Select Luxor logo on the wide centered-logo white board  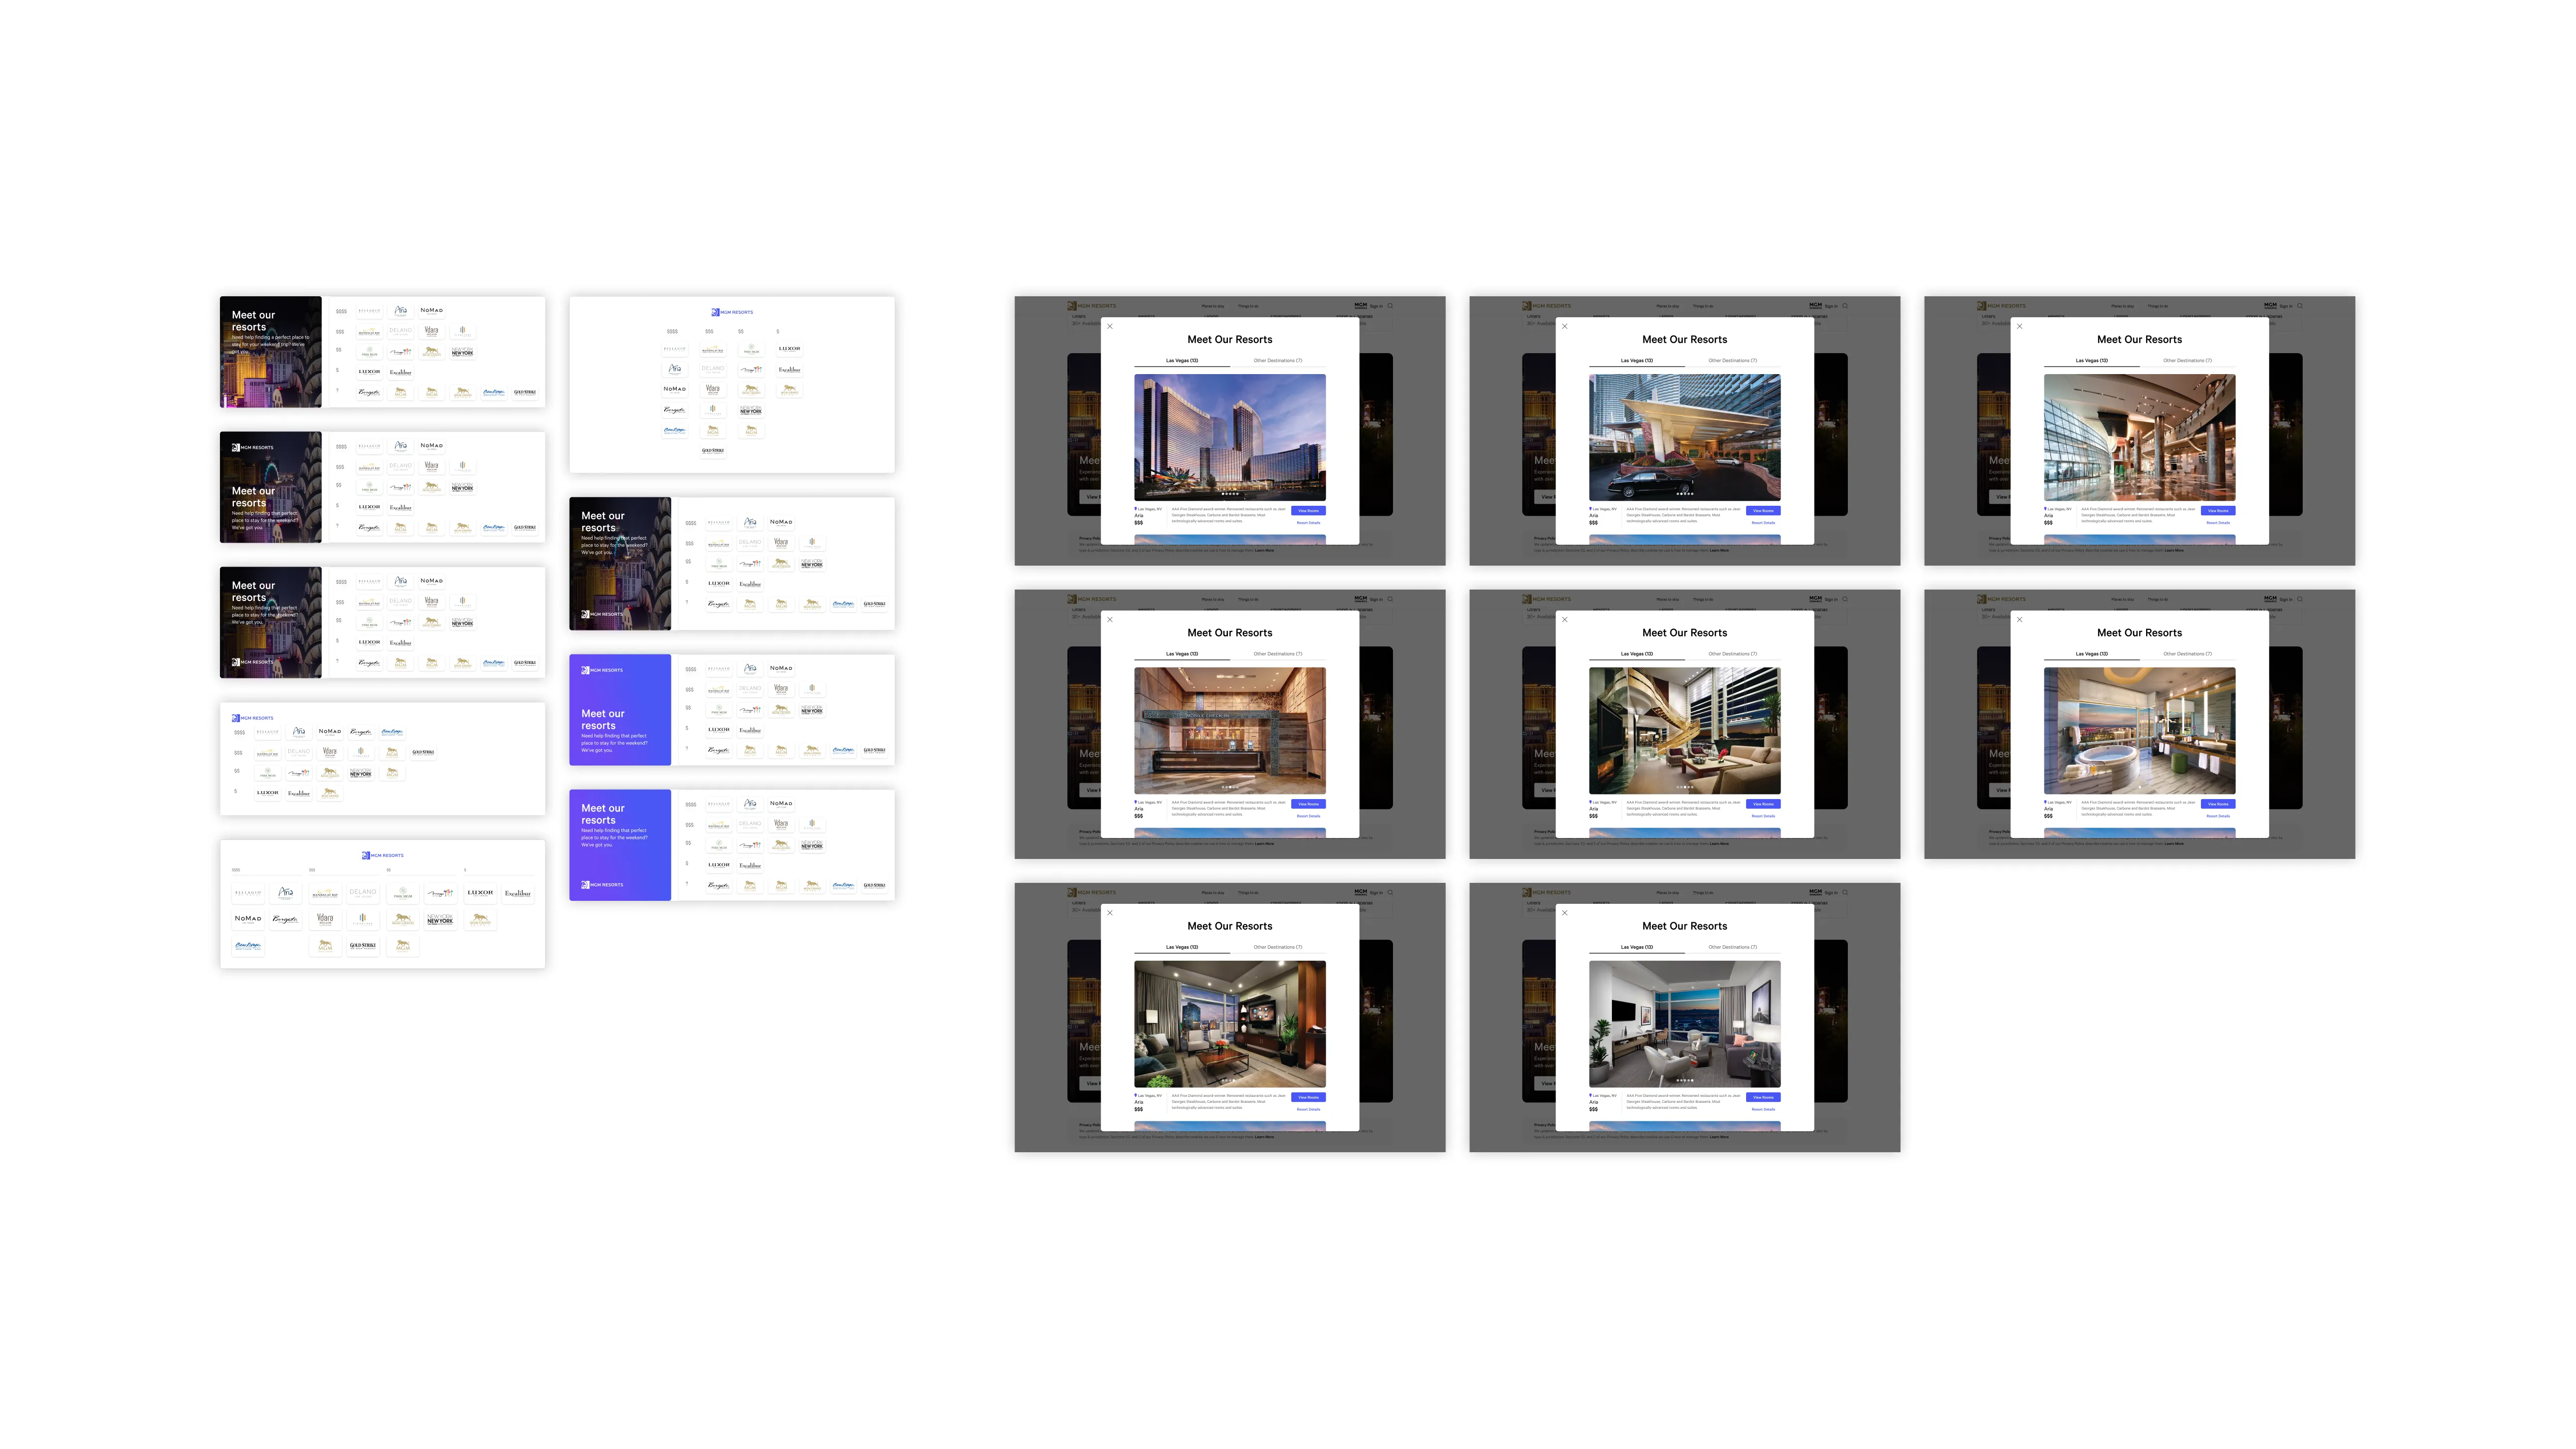coord(480,892)
